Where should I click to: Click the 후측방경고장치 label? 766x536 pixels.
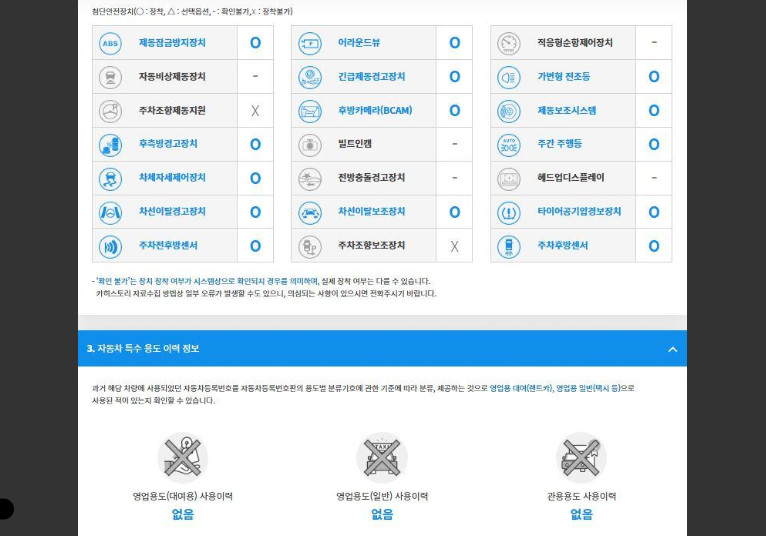(x=168, y=144)
